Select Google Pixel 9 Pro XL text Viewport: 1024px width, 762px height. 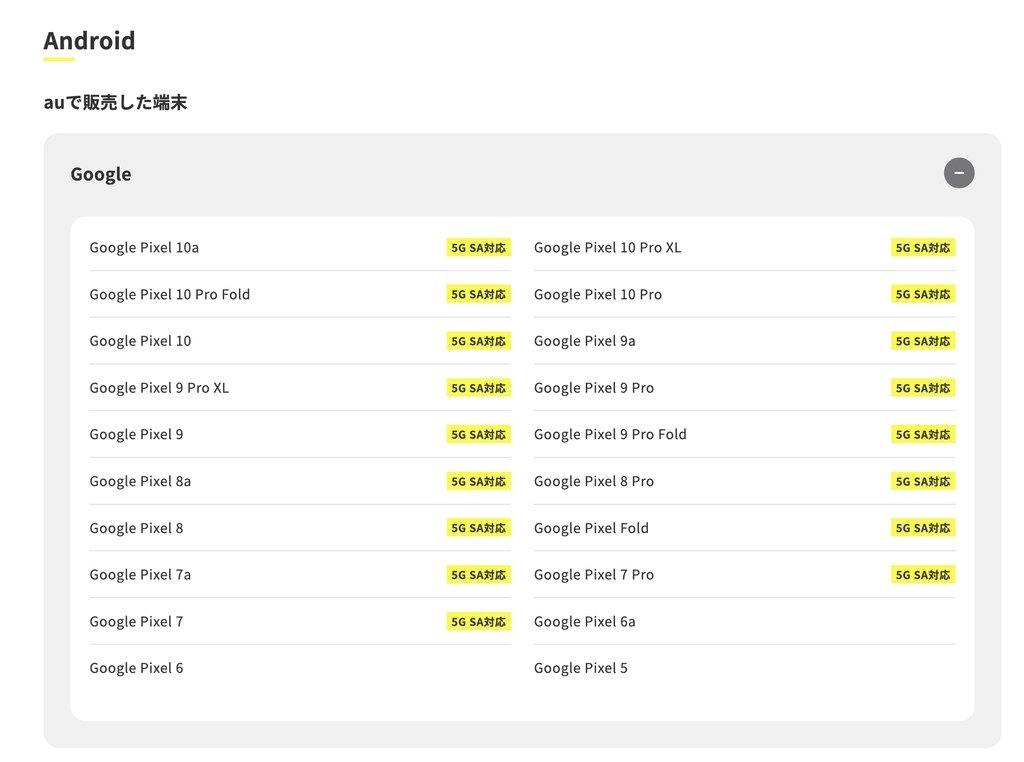[x=159, y=388]
